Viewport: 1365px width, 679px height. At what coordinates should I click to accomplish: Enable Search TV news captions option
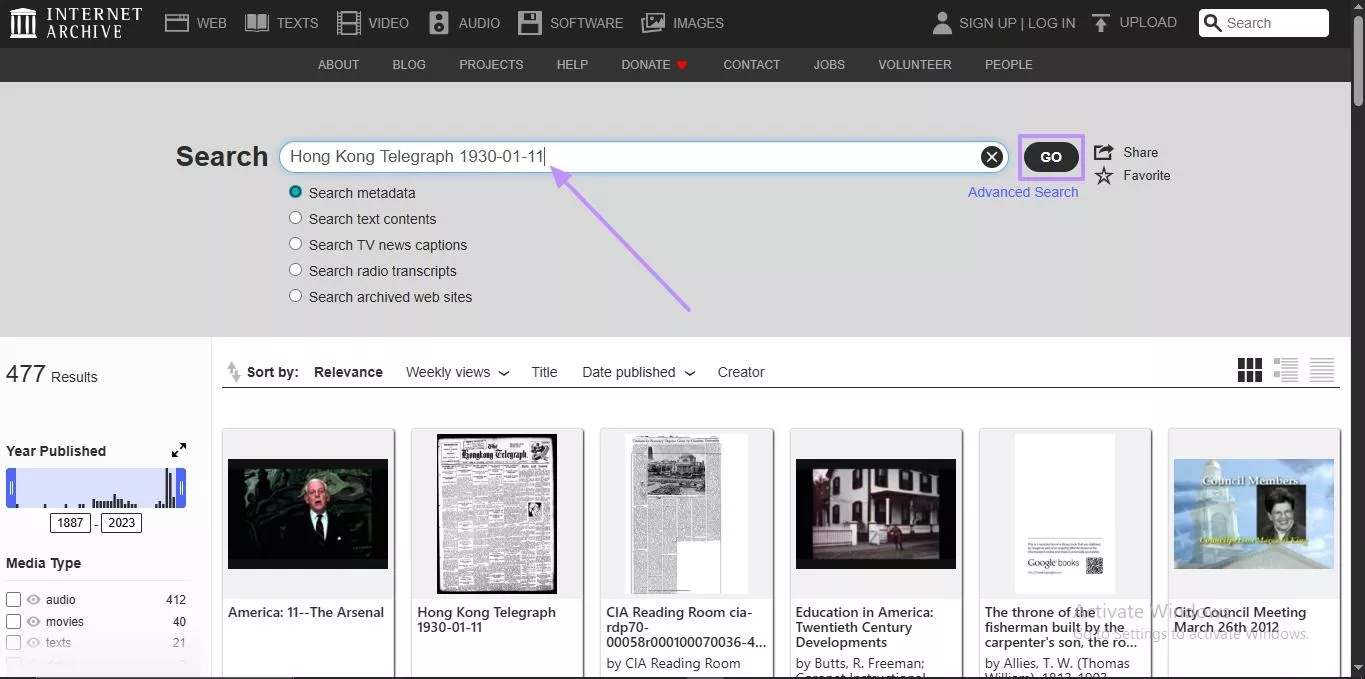coord(295,243)
